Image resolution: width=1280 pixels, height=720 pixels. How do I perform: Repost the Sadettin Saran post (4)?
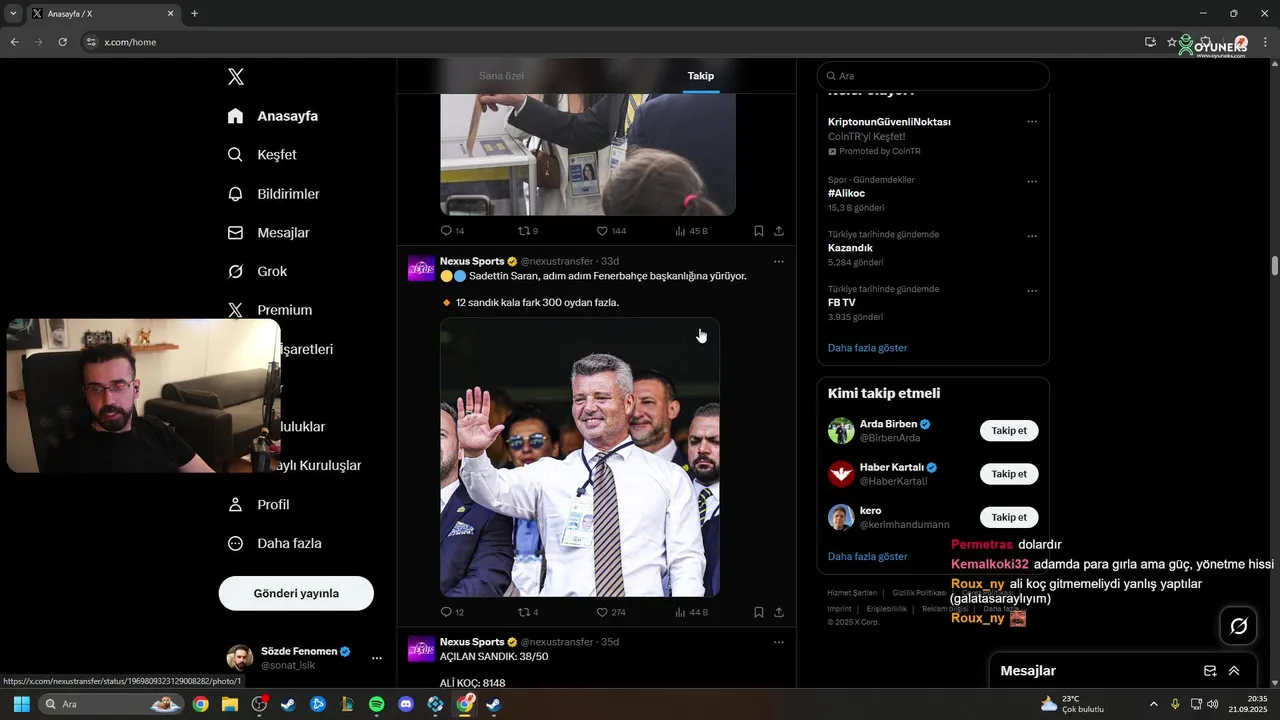(x=528, y=612)
